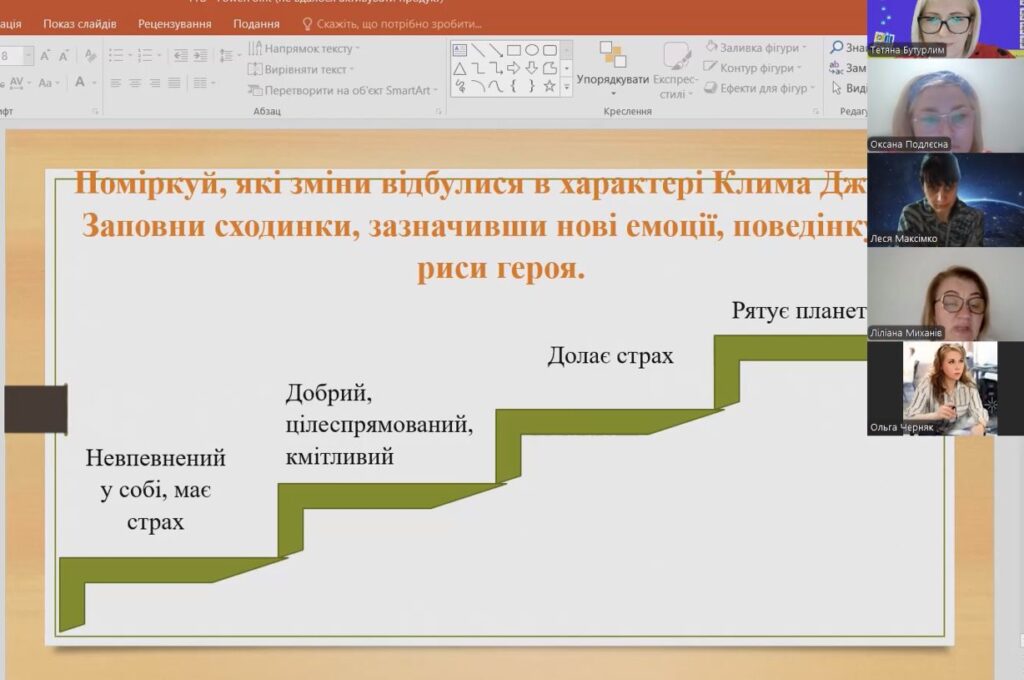Select Ліліана Миханів video thumbnail
The width and height of the screenshot is (1024, 680).
(x=945, y=294)
